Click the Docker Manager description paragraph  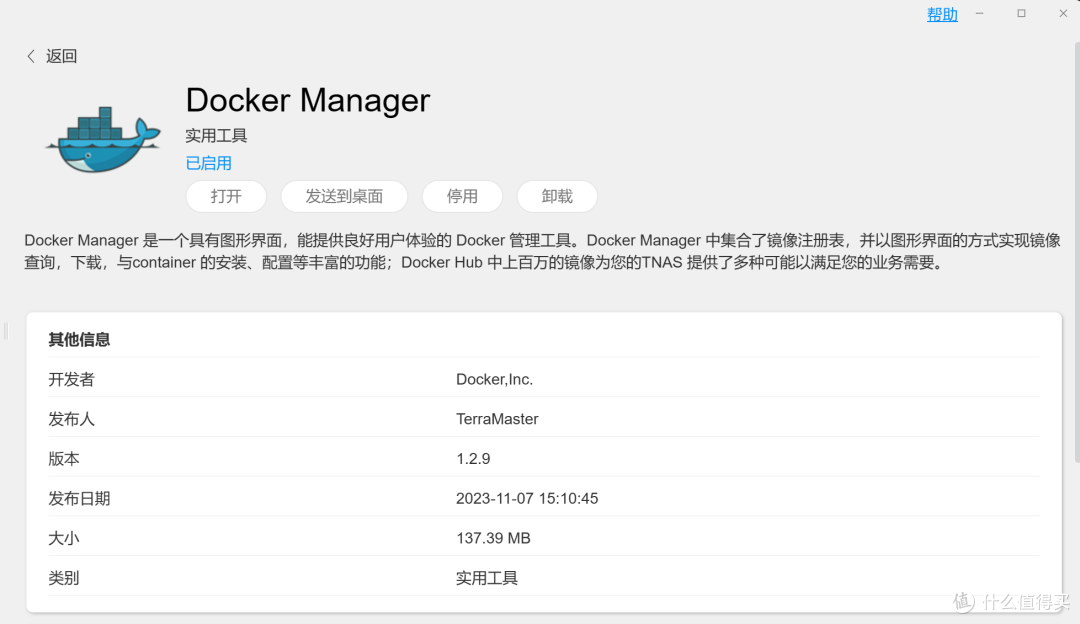click(542, 251)
